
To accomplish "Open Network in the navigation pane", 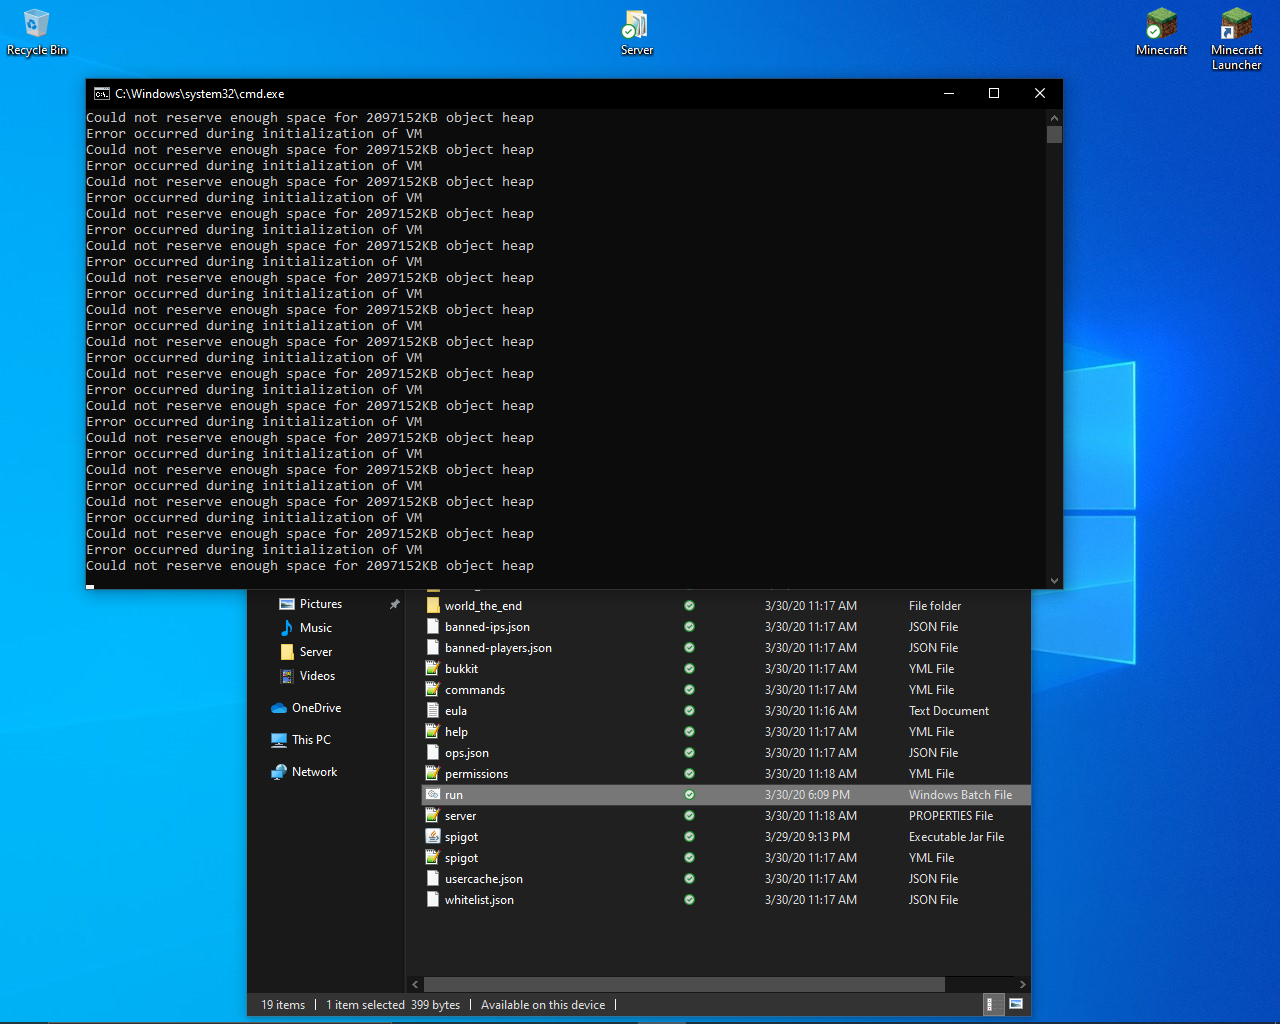I will coord(314,772).
